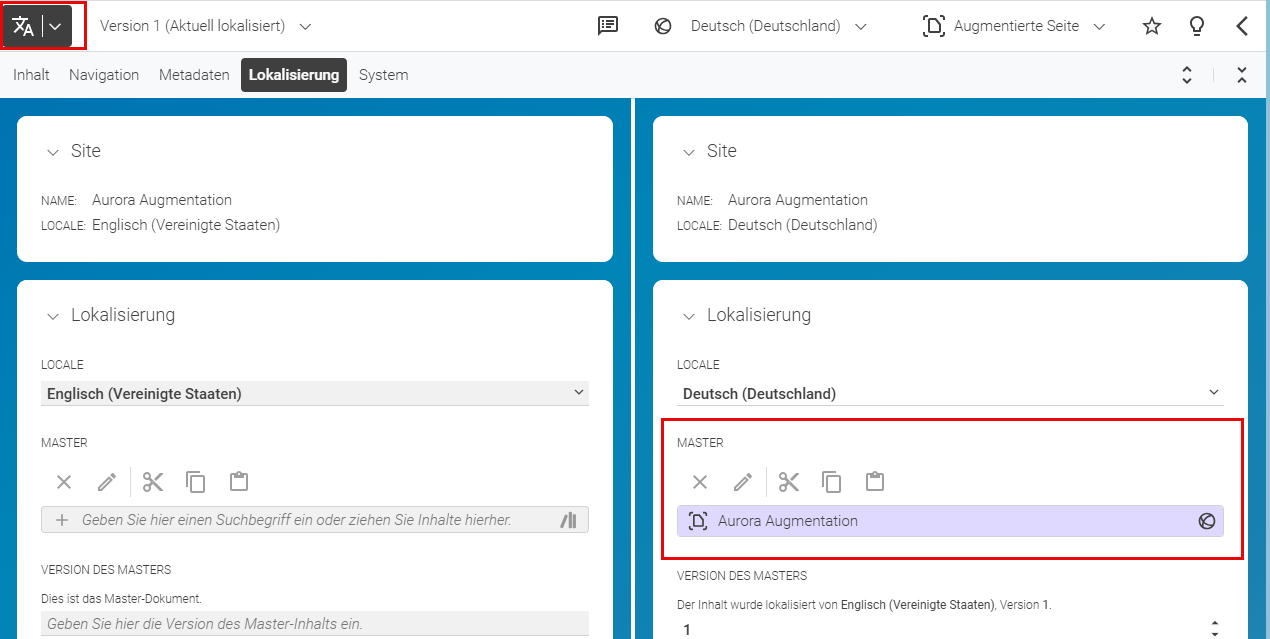Click copy icon in right Master toolbar

coord(832,482)
